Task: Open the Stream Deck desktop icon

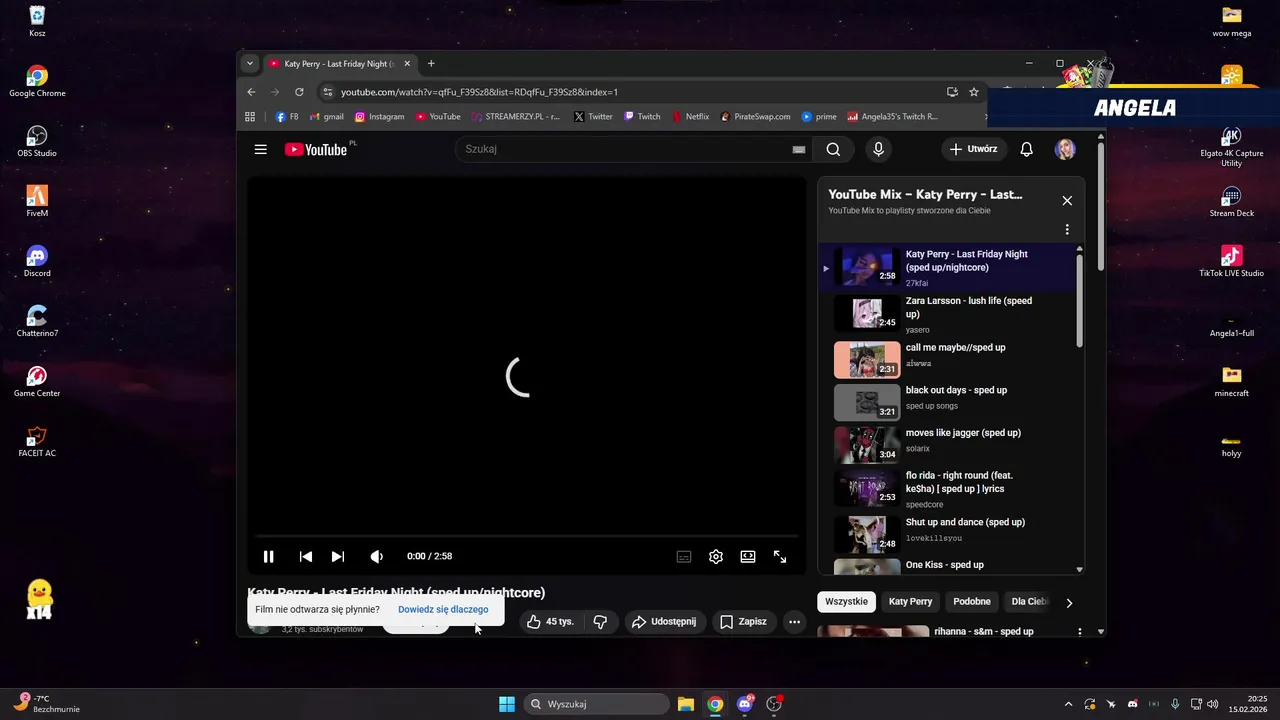Action: 1231,201
